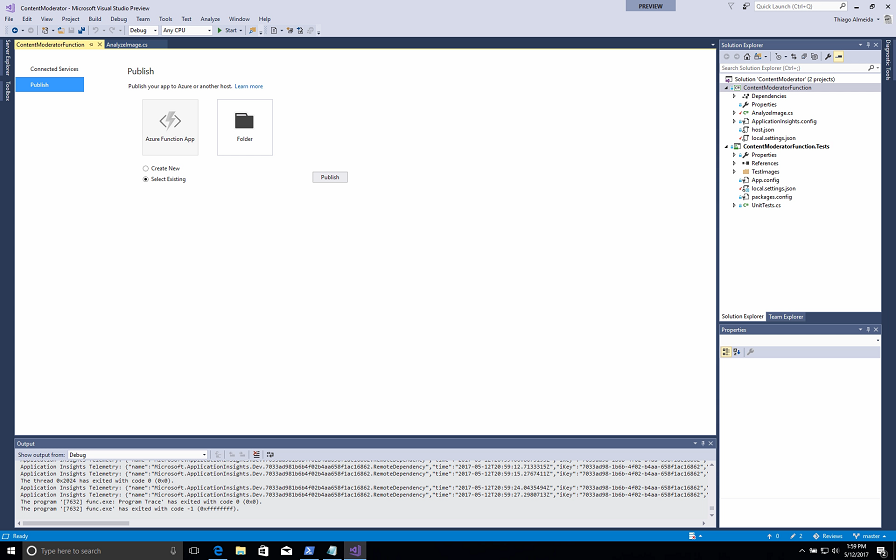Image resolution: width=896 pixels, height=560 pixels.
Task: Open the Analyze menu
Action: (210, 19)
